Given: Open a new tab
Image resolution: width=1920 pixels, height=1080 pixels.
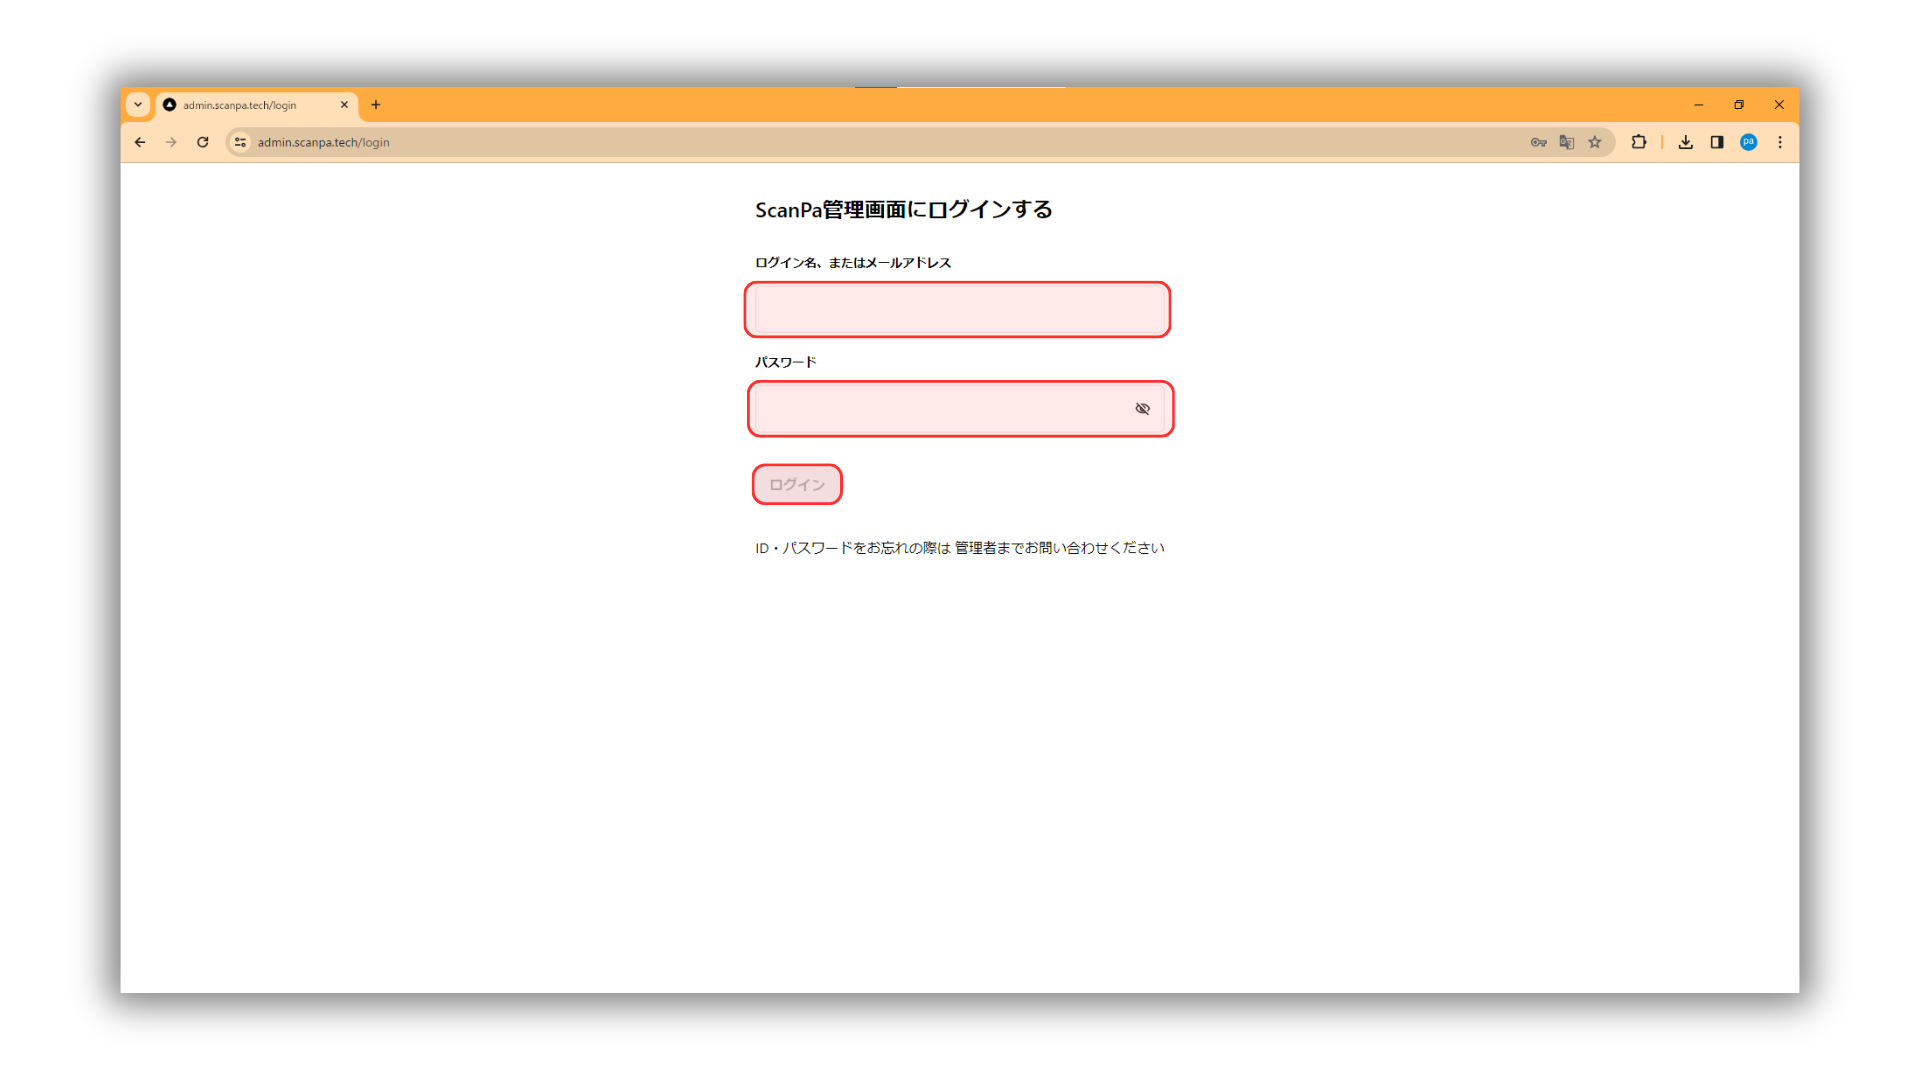Looking at the screenshot, I should coord(376,105).
